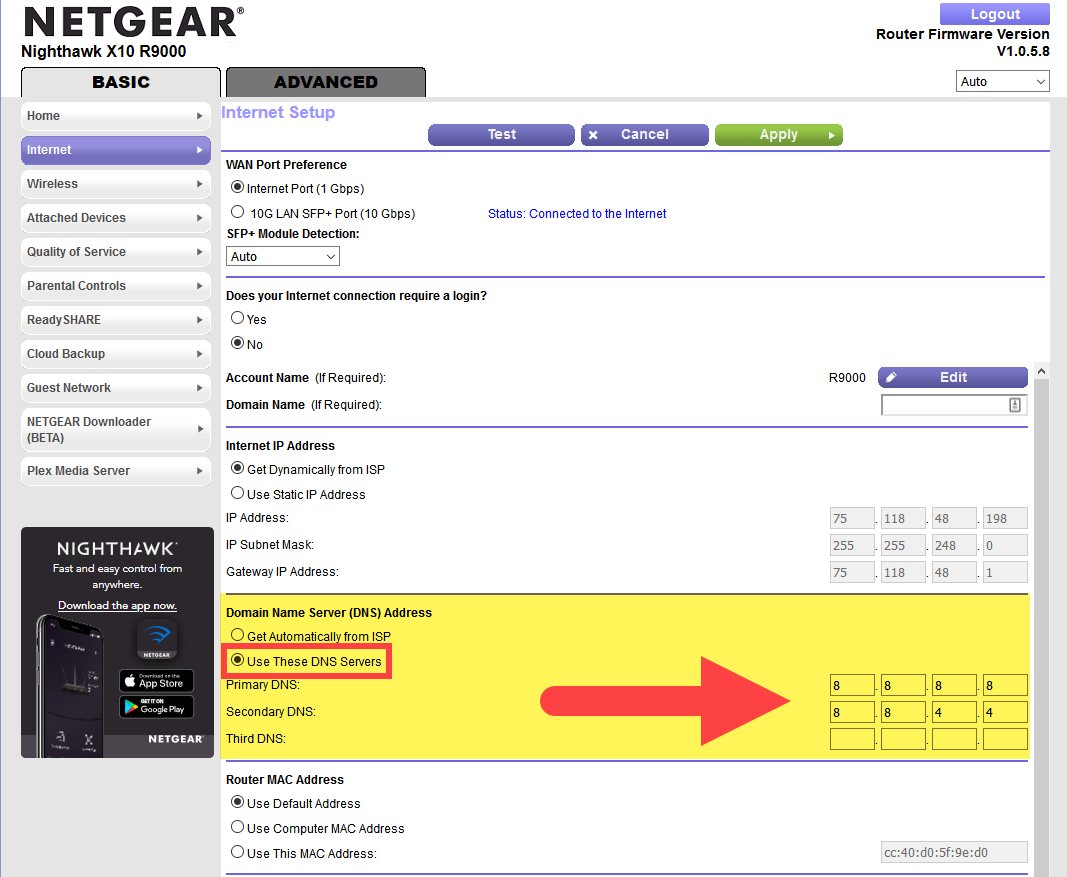Click the IP Subnet Mask third octet 248

pos(954,546)
